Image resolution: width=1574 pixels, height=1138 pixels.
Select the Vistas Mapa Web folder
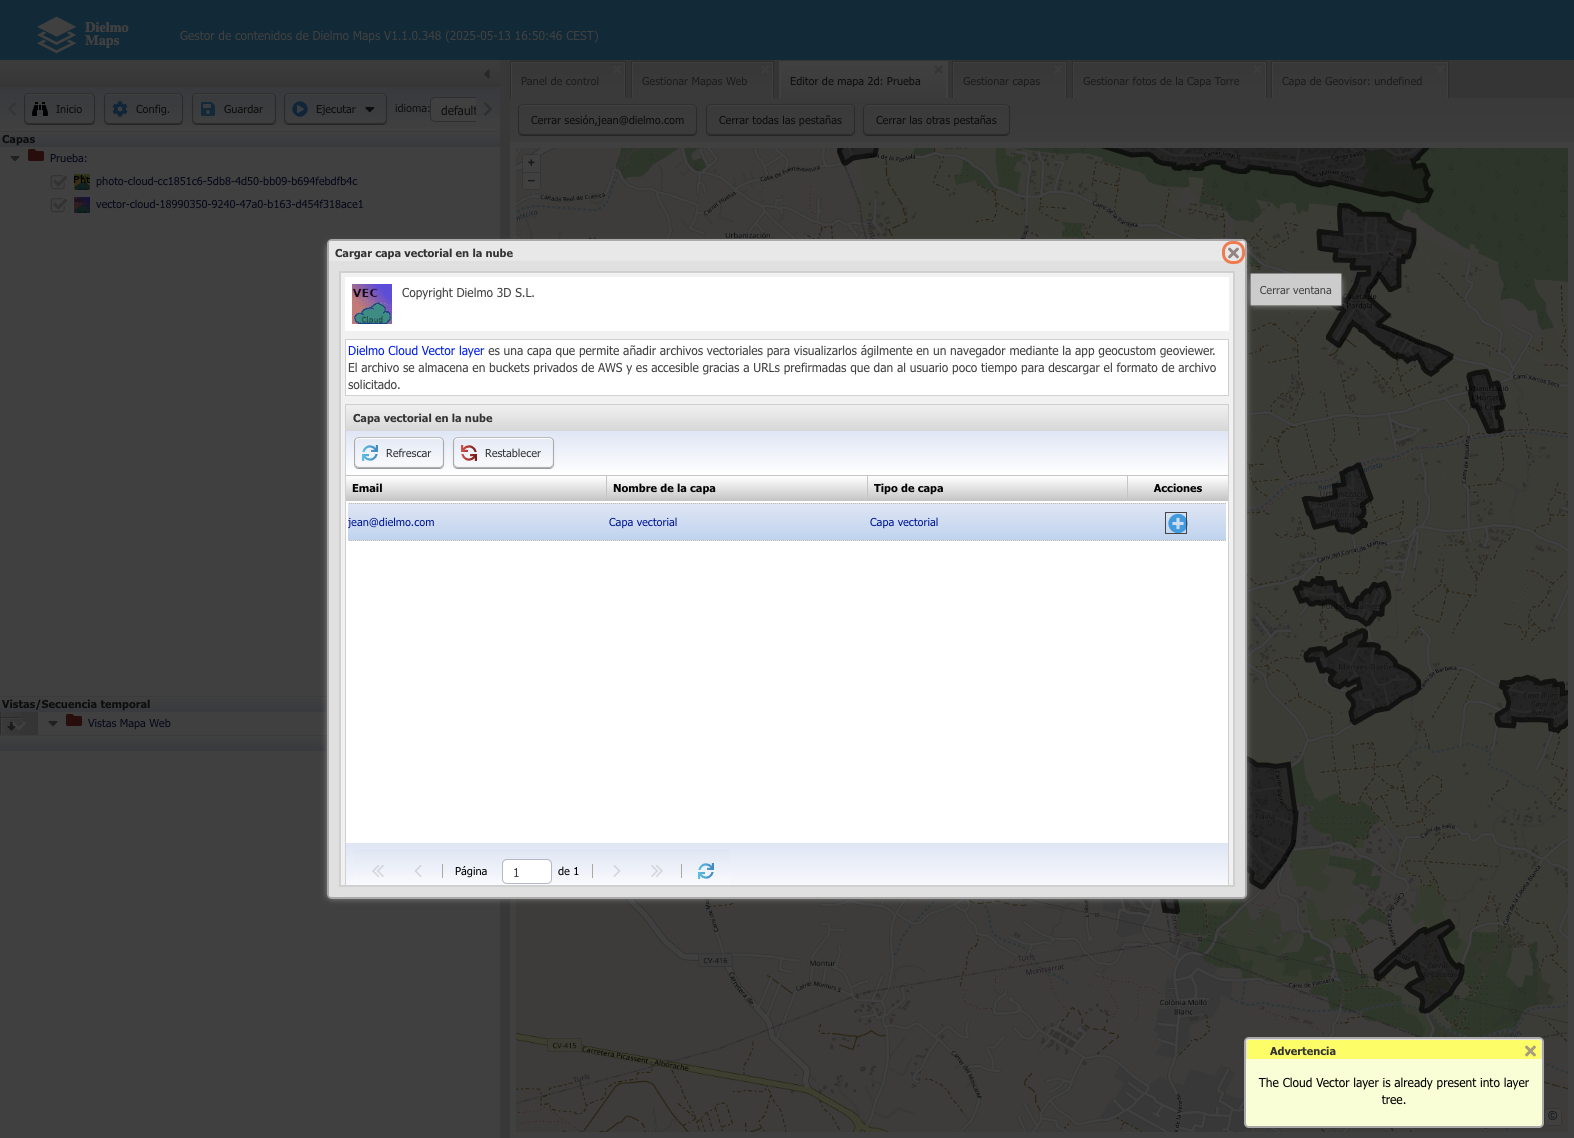pos(129,723)
